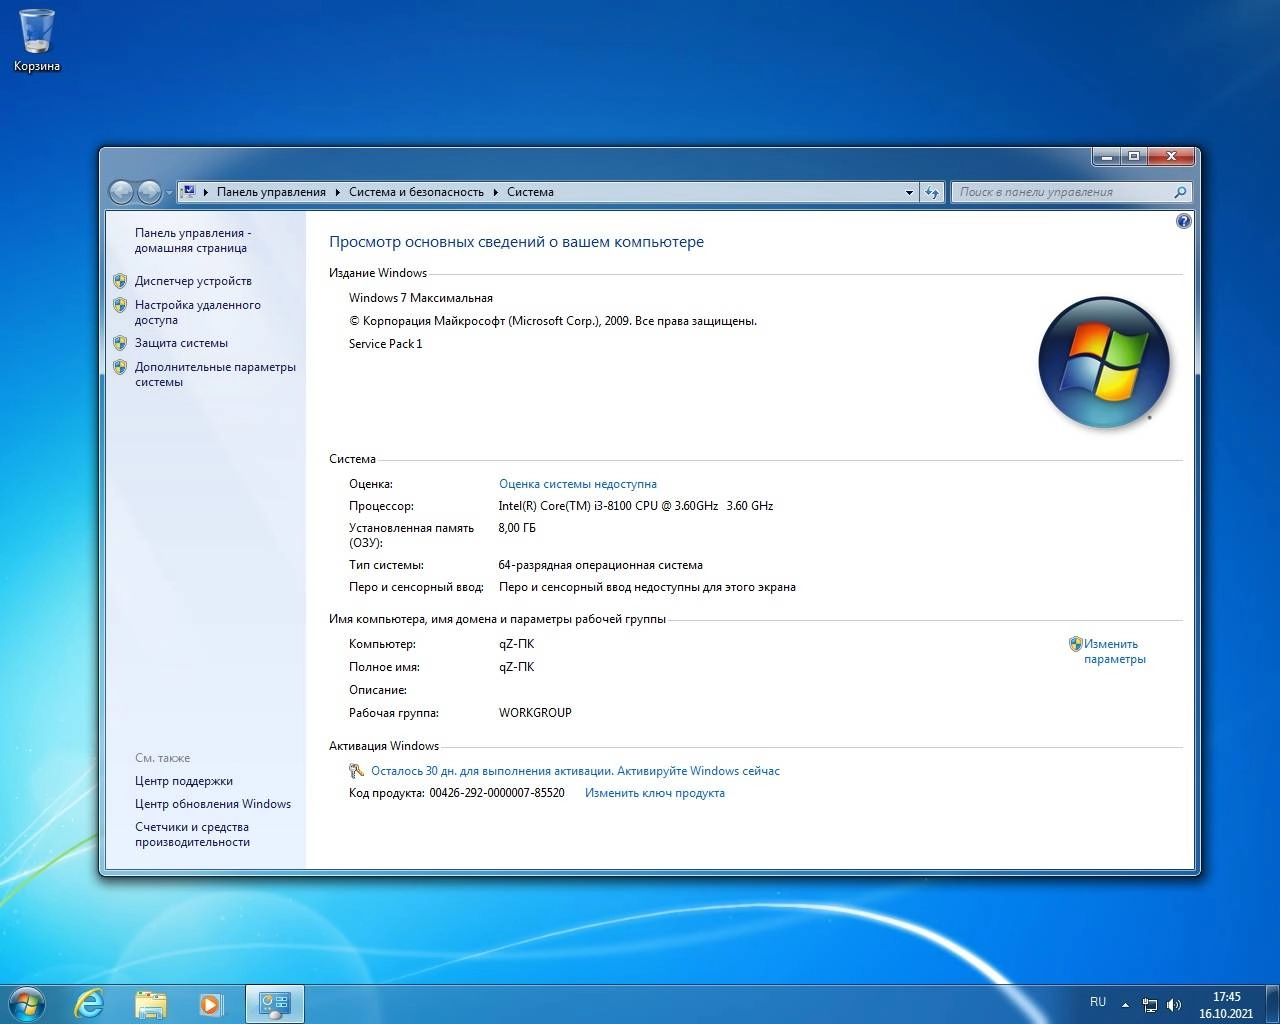1280x1024 pixels.
Task: Open the Windows Start menu orb
Action: pyautogui.click(x=27, y=1003)
